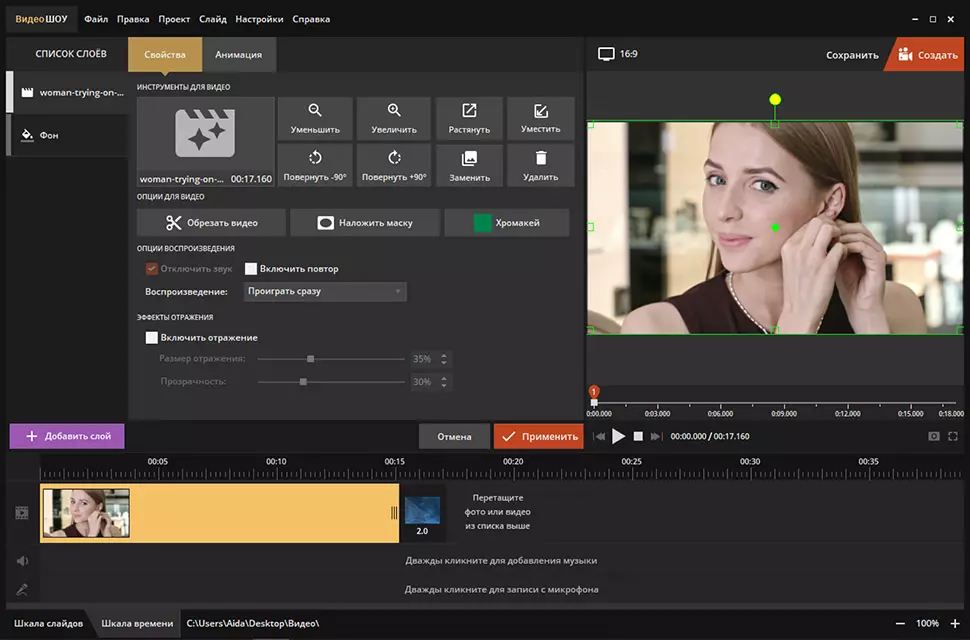The height and width of the screenshot is (640, 970).
Task: Click the Уменьшить zoom-out tool
Action: click(x=315, y=118)
